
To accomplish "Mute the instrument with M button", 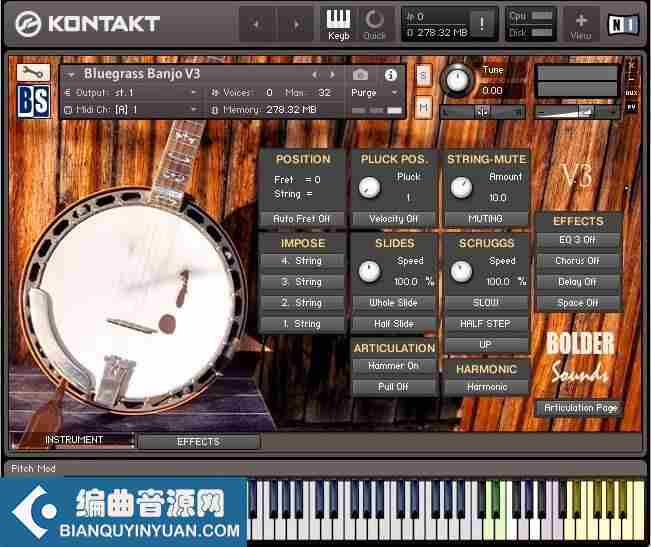I will pos(423,107).
